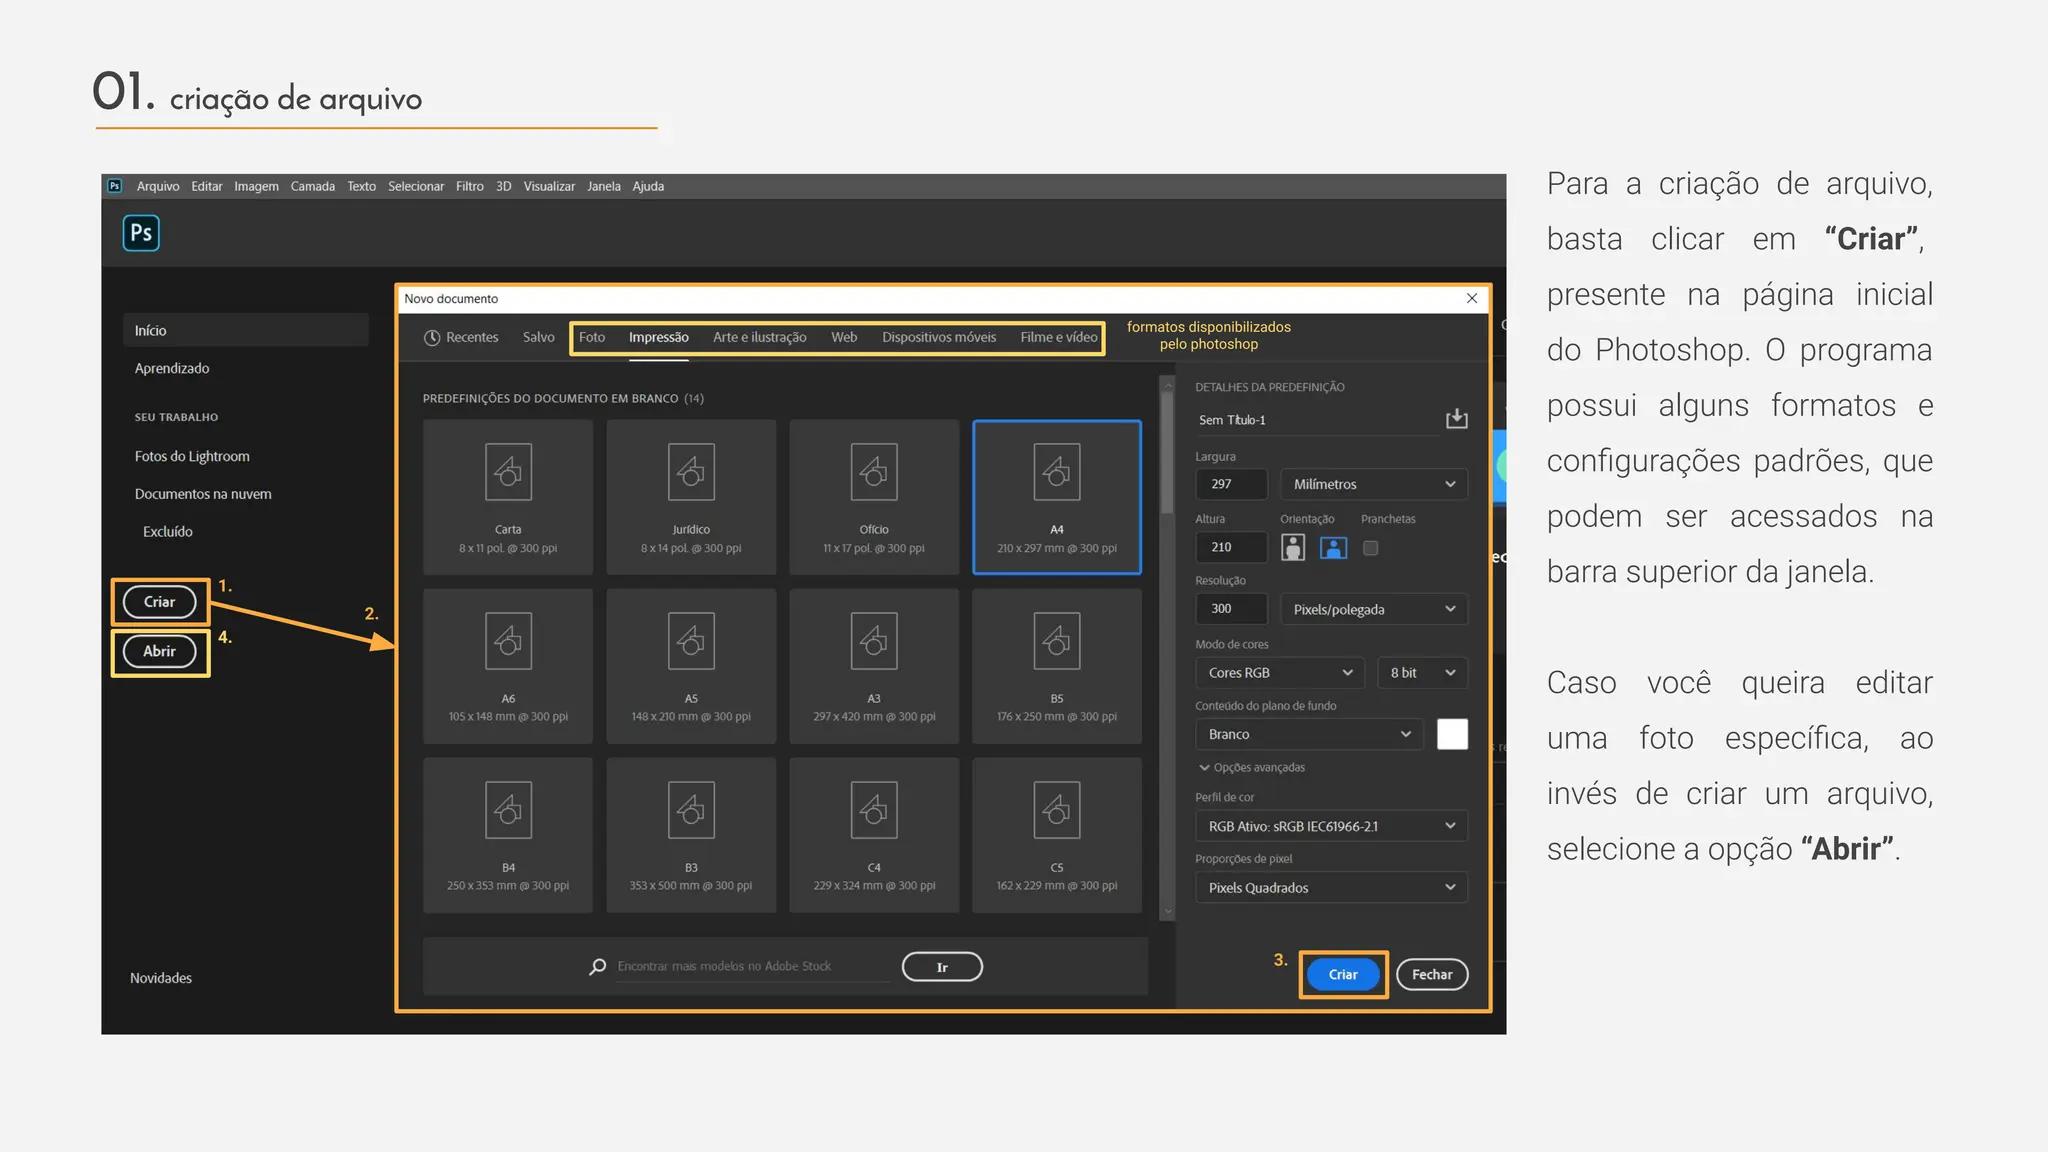Screen dimensions: 2048x1152
Task: Click the Resolução input field
Action: [1231, 609]
